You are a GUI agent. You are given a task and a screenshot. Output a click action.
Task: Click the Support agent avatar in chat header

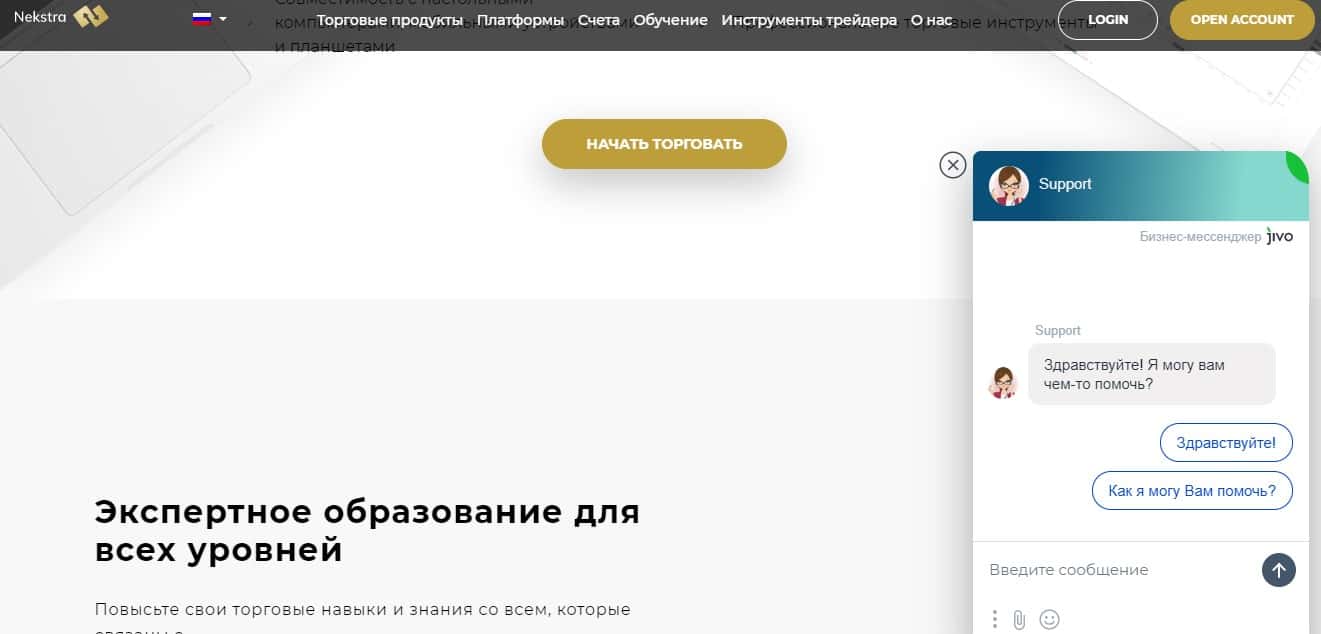click(1009, 185)
